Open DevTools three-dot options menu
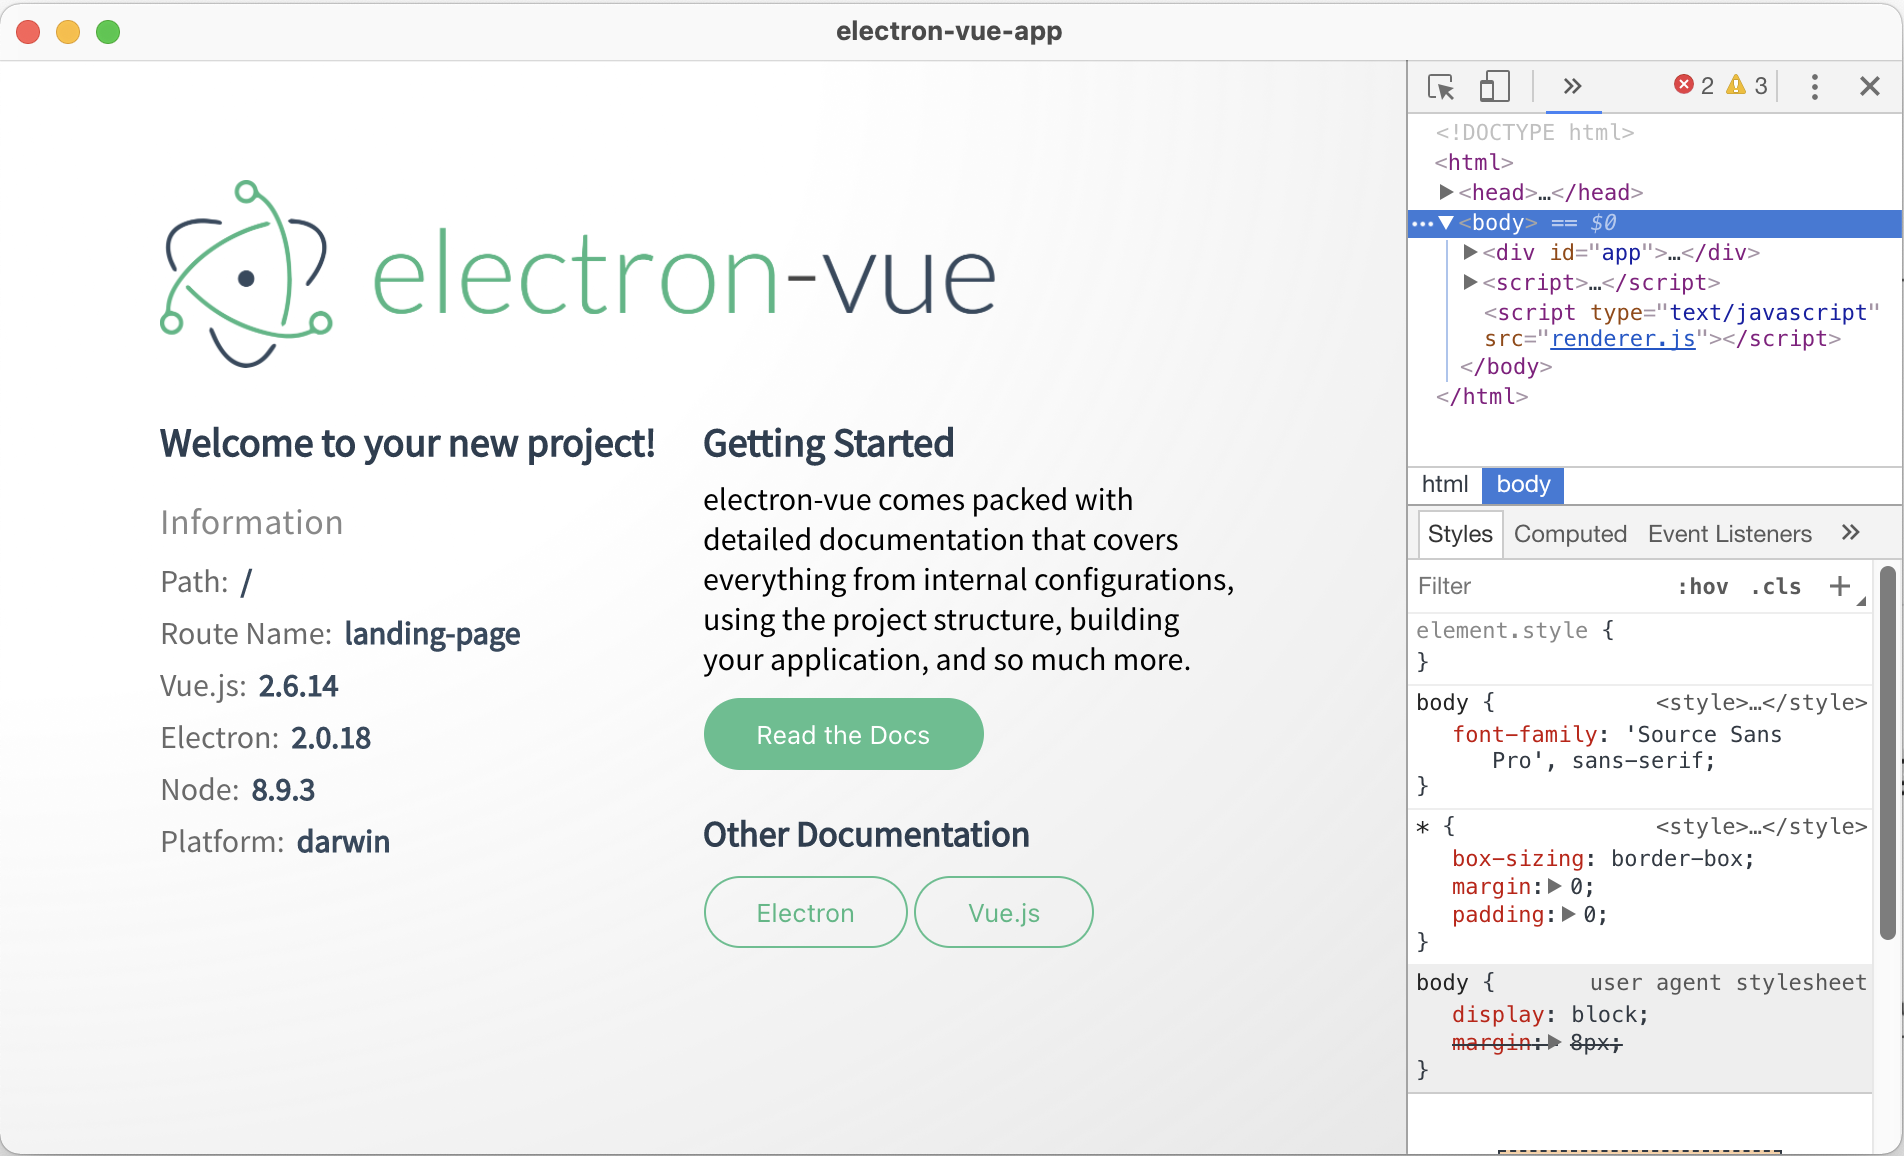This screenshot has width=1904, height=1156. click(x=1815, y=87)
